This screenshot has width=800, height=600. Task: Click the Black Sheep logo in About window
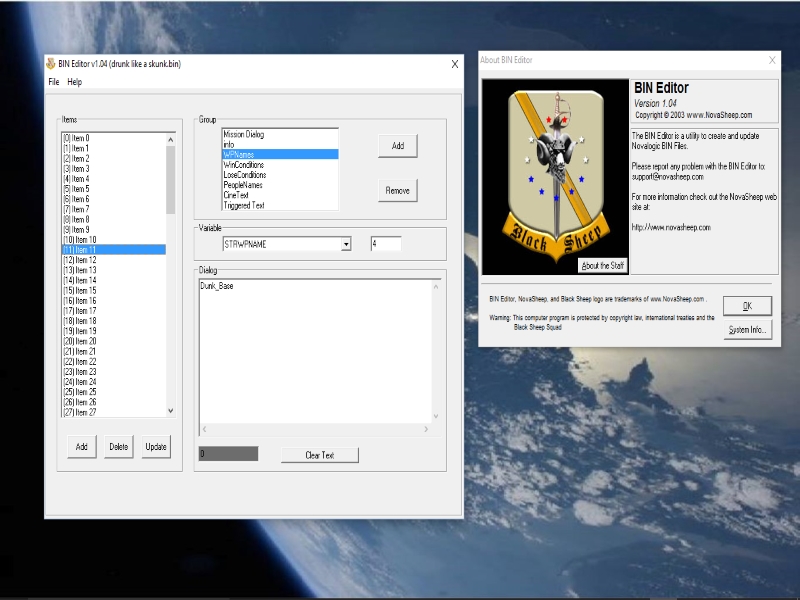[x=555, y=177]
